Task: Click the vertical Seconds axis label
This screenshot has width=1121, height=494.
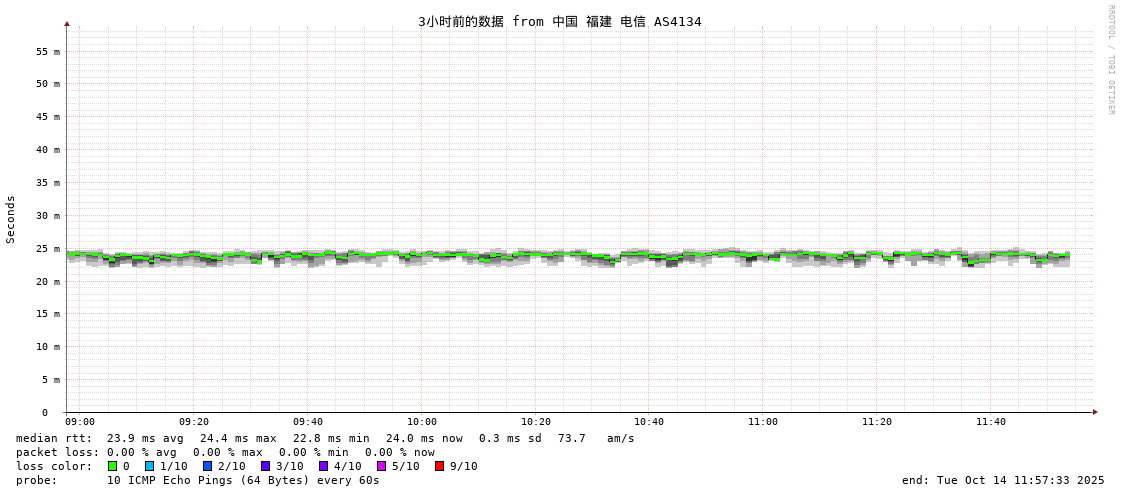Action: 11,219
